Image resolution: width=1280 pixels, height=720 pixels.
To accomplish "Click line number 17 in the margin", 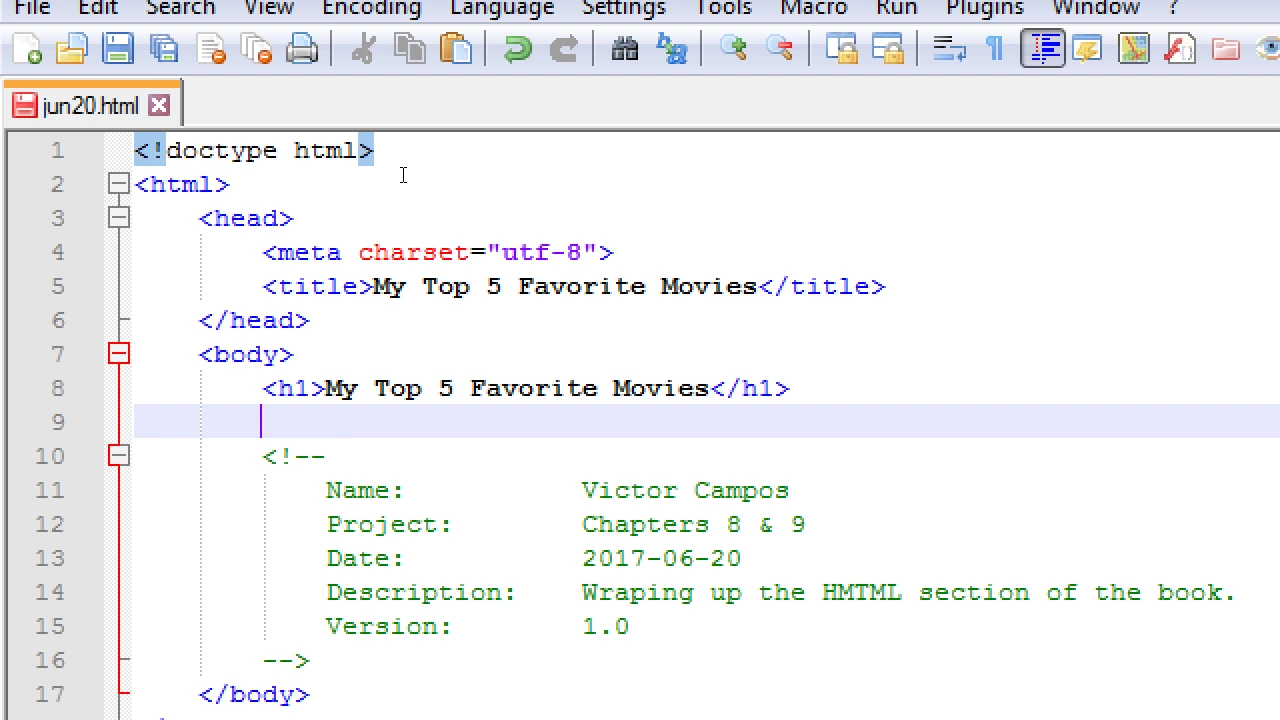I will [50, 694].
